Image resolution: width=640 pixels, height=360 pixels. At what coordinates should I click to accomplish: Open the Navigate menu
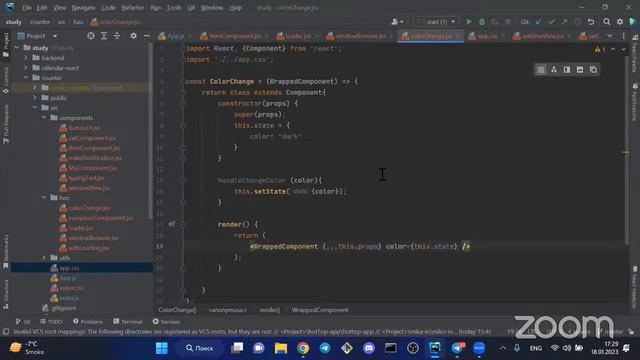[83, 8]
